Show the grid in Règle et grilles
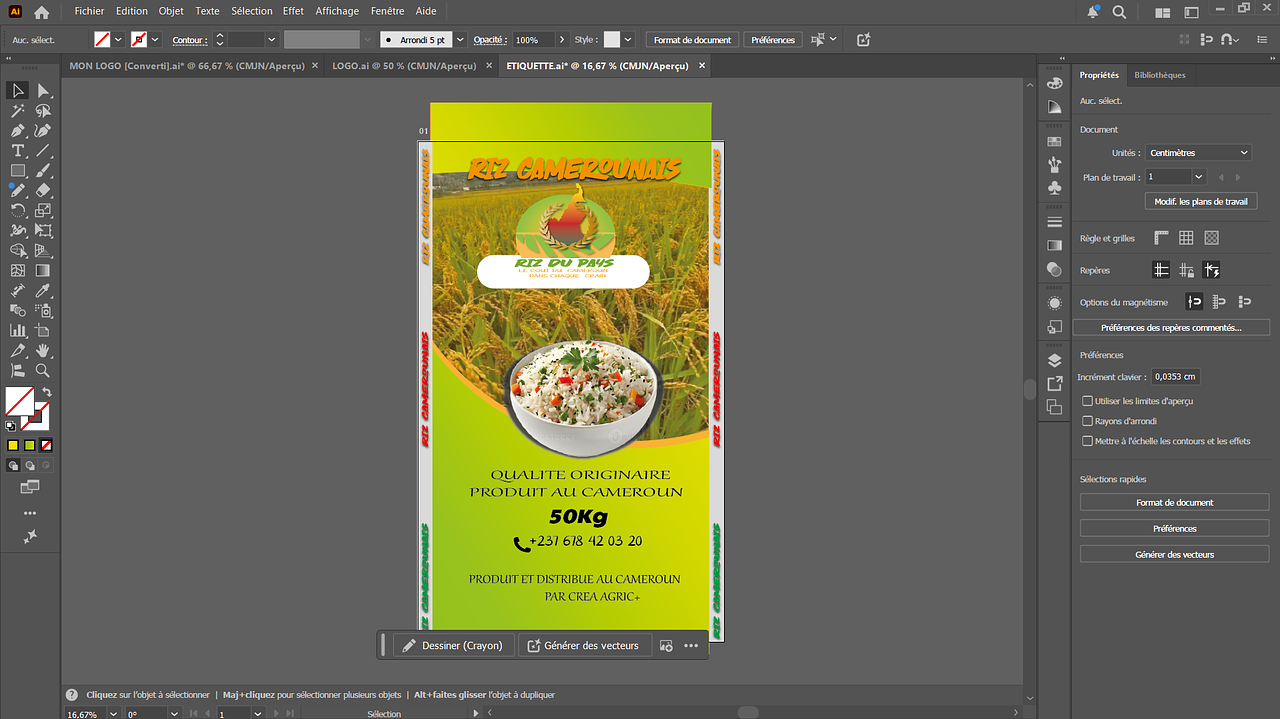Screen dimensions: 1280x719 pos(1186,238)
